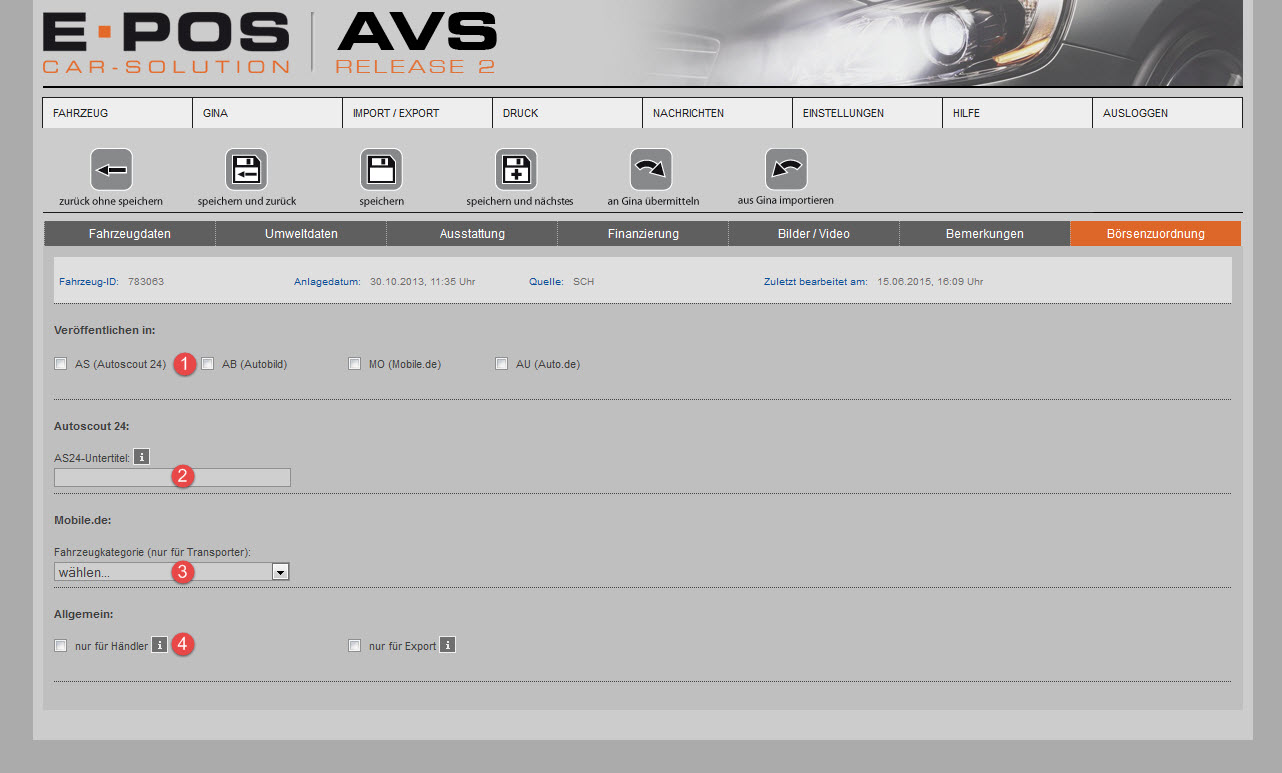This screenshot has height=773, width=1282.
Task: Toggle the AU (Auto.de) checkbox
Action: pyautogui.click(x=502, y=364)
